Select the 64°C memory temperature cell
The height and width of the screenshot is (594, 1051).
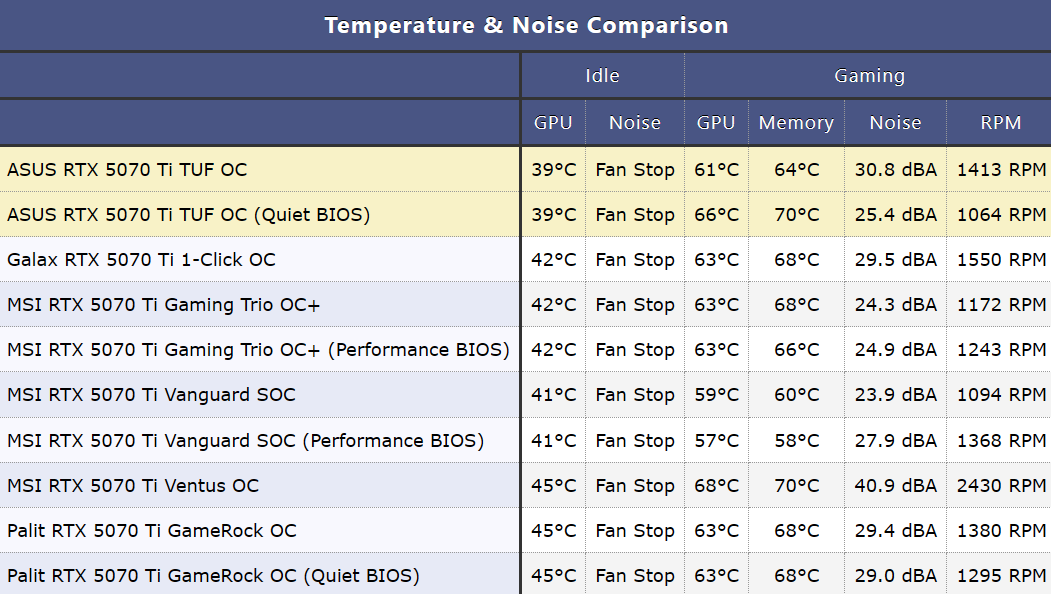pos(796,170)
